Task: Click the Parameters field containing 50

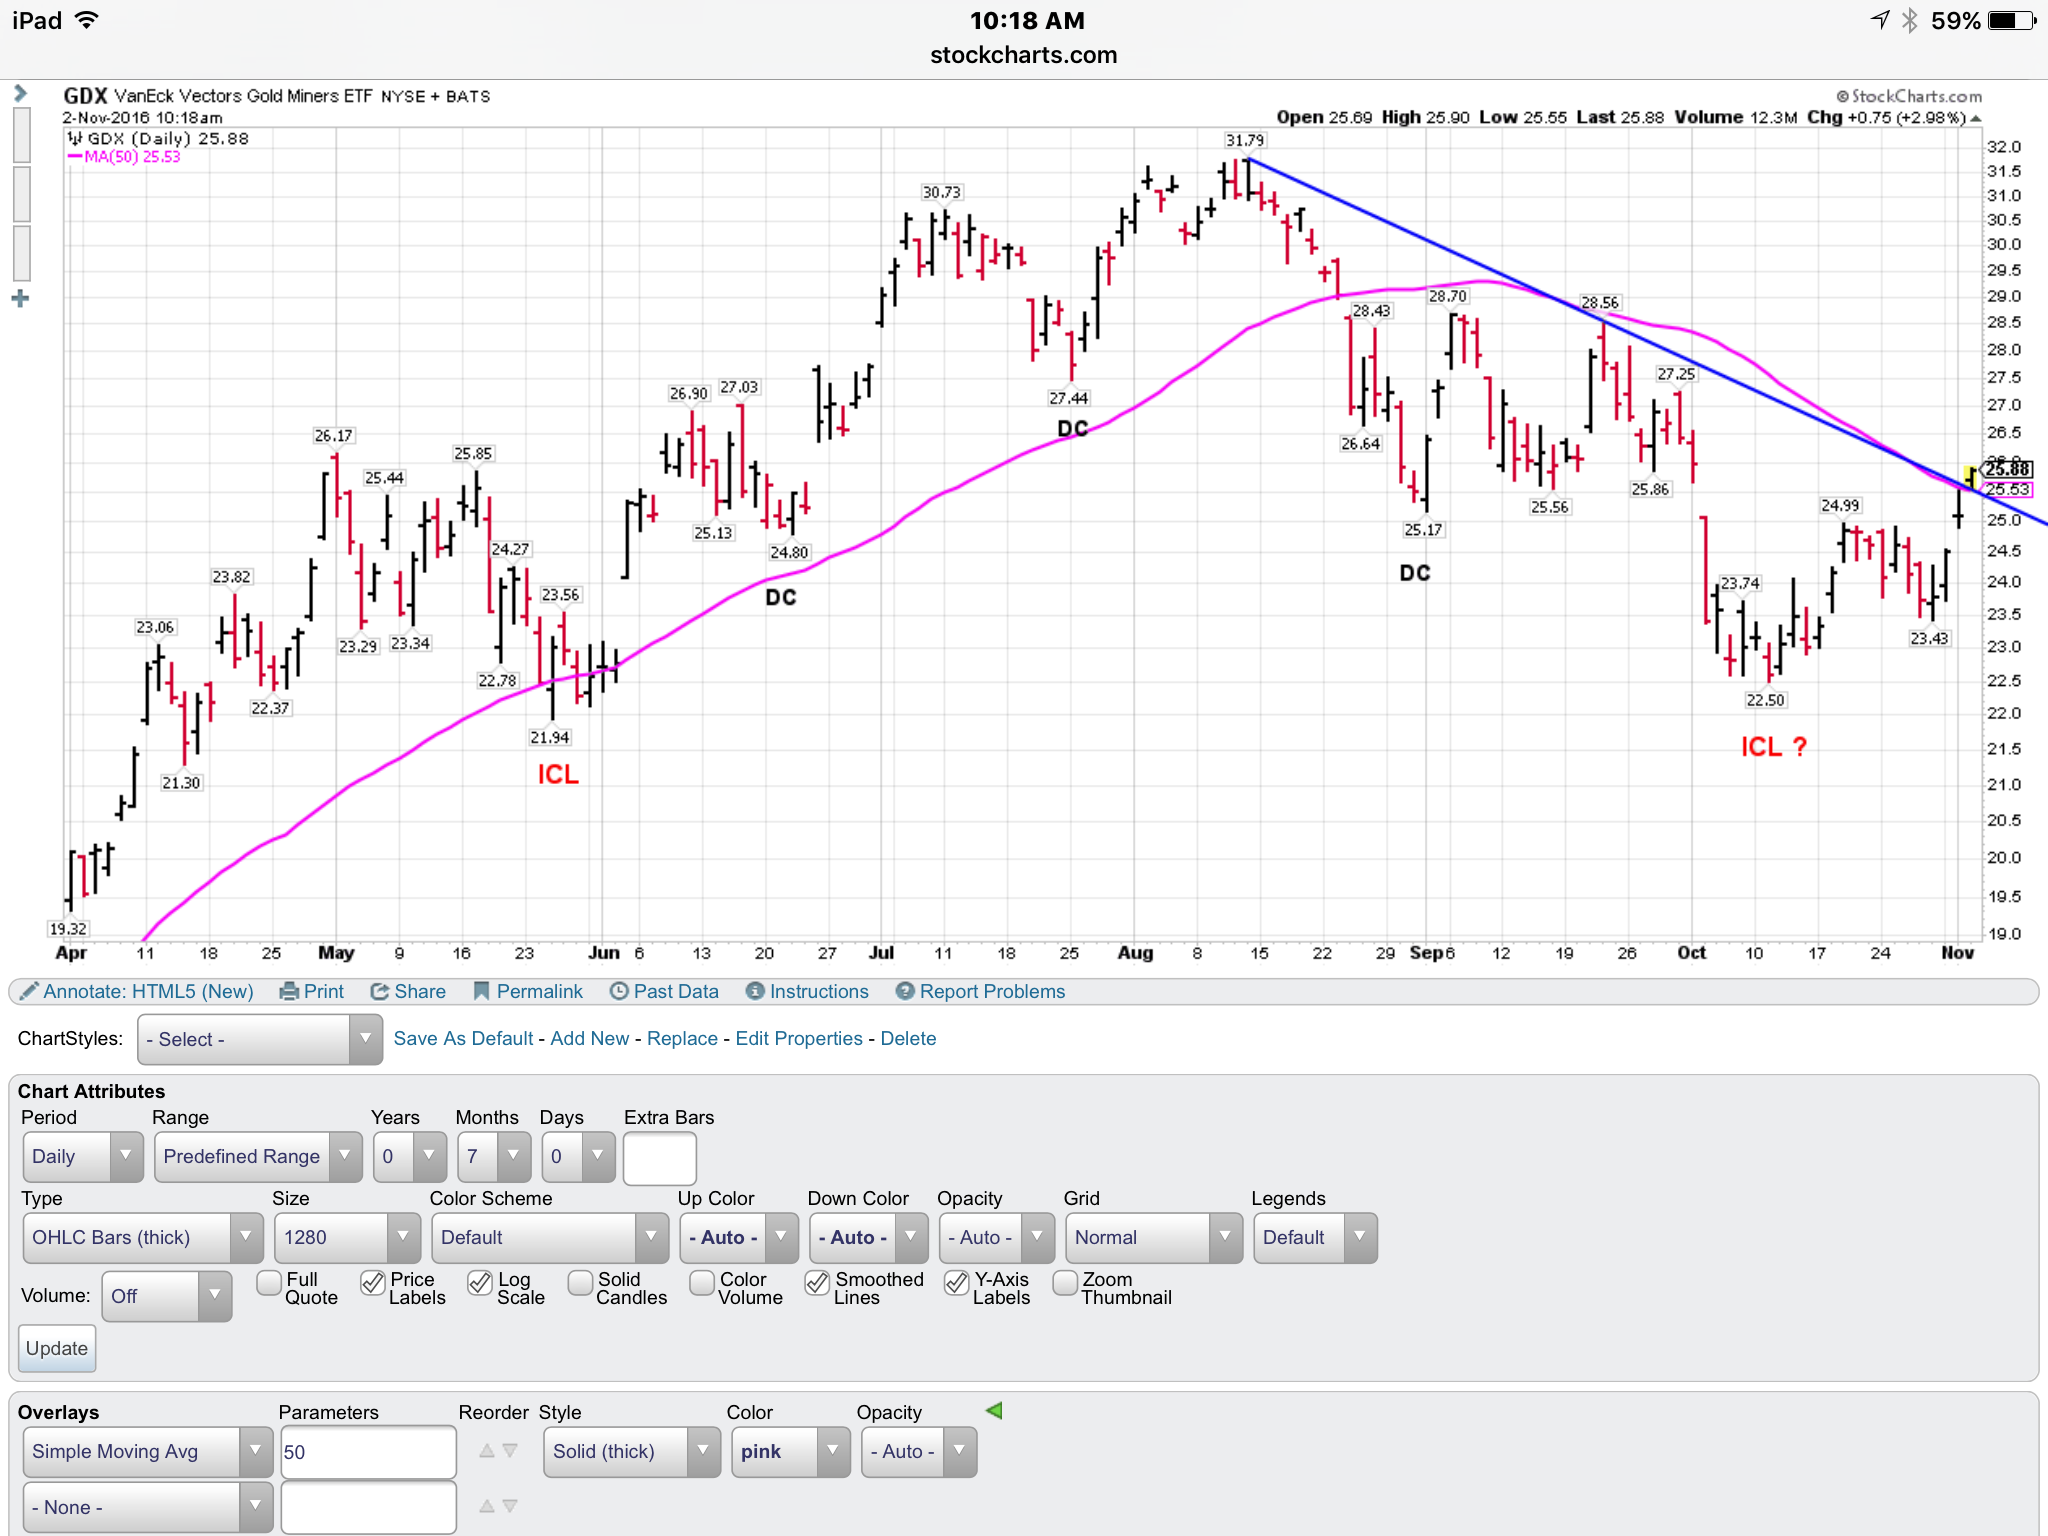Action: click(367, 1451)
